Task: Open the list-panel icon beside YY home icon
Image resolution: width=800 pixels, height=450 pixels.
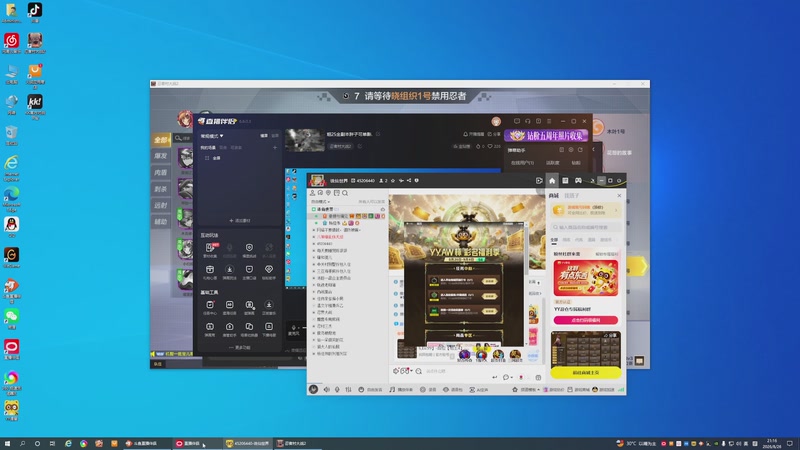Action: pyautogui.click(x=565, y=181)
